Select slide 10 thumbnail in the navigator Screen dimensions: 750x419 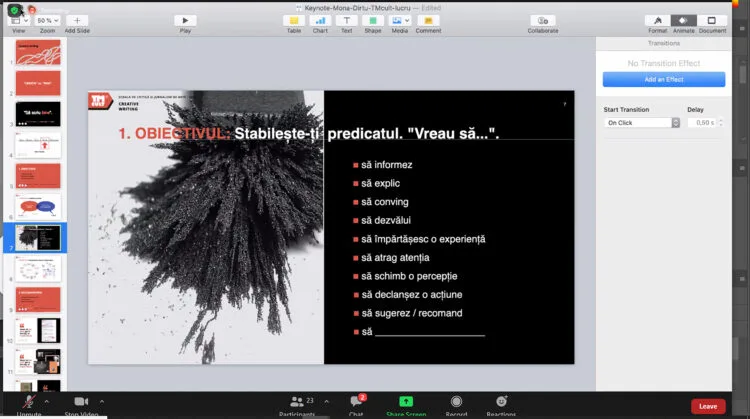point(38,331)
